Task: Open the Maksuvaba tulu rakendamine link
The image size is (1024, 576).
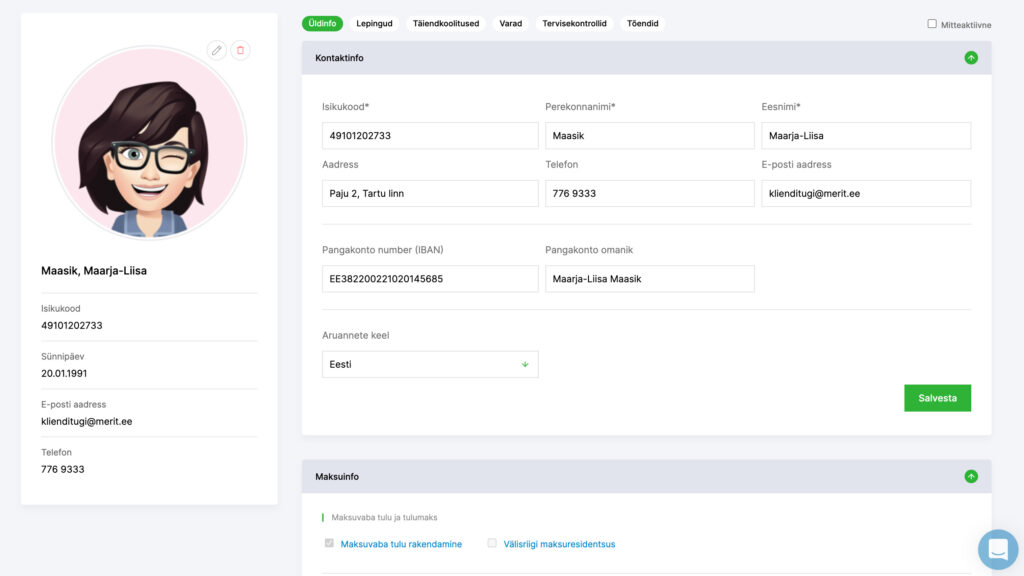Action: 401,544
